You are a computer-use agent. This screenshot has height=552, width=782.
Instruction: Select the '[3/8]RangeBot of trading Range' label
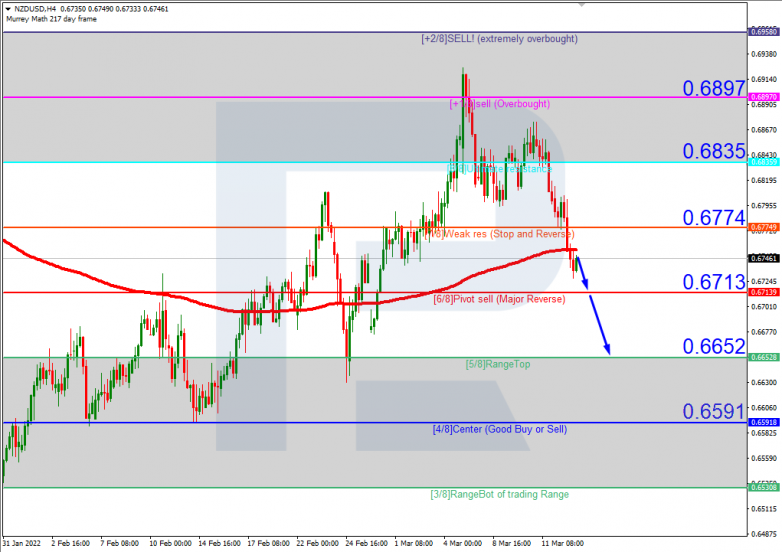tap(499, 494)
